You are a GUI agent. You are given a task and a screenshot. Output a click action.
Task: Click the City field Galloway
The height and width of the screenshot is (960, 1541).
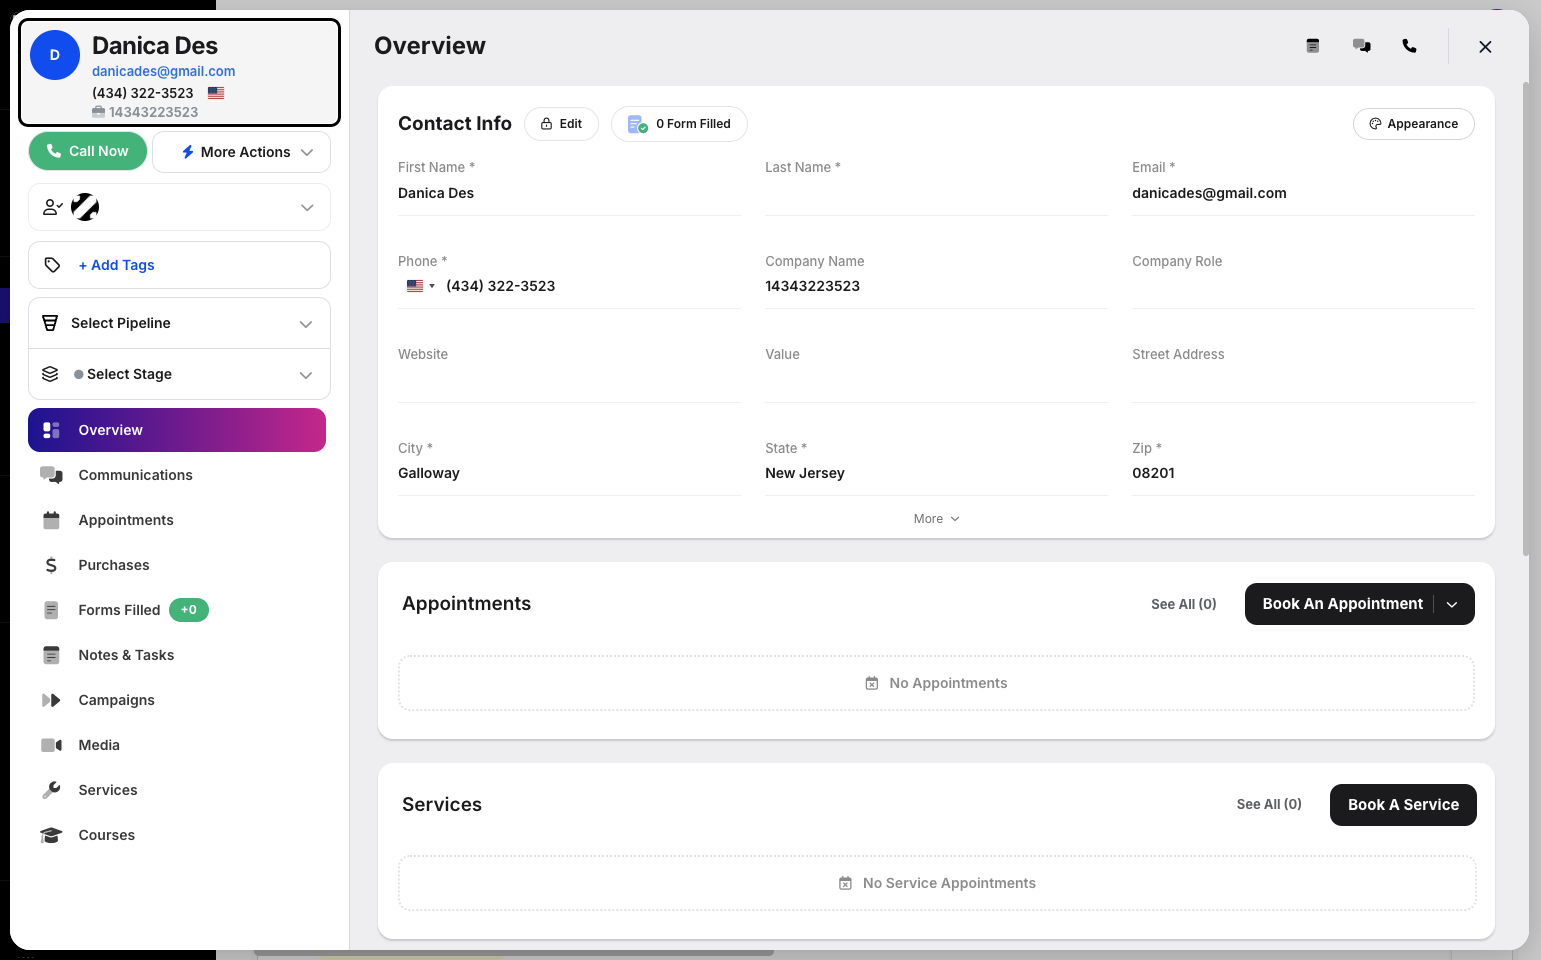[569, 473]
